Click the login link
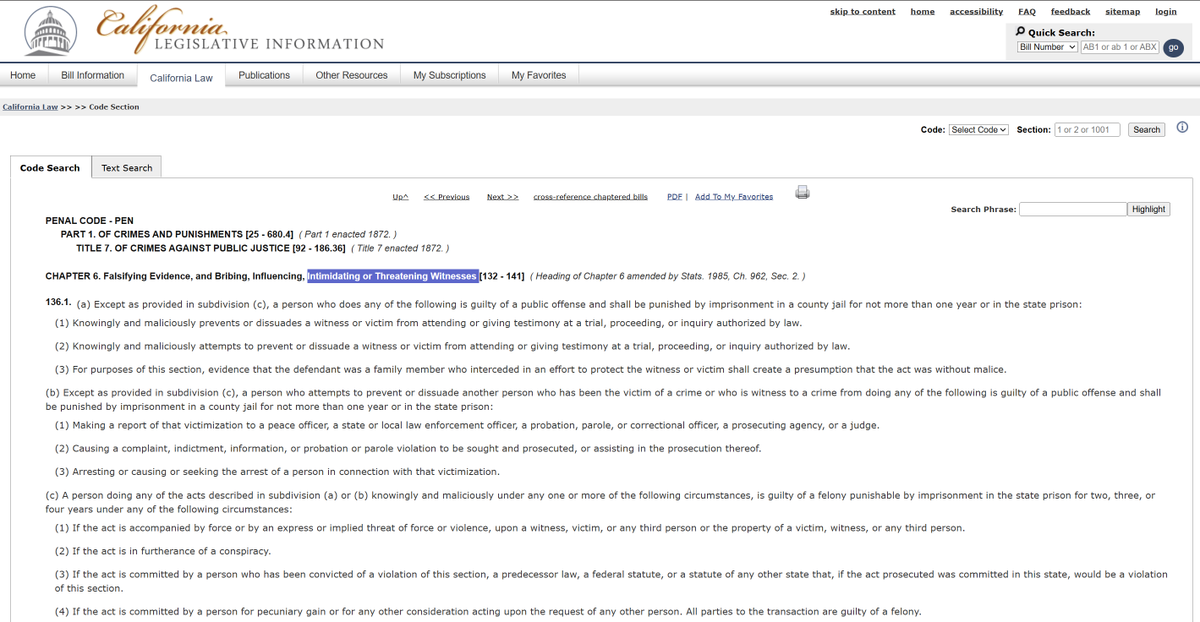The width and height of the screenshot is (1200, 622). pos(1166,12)
